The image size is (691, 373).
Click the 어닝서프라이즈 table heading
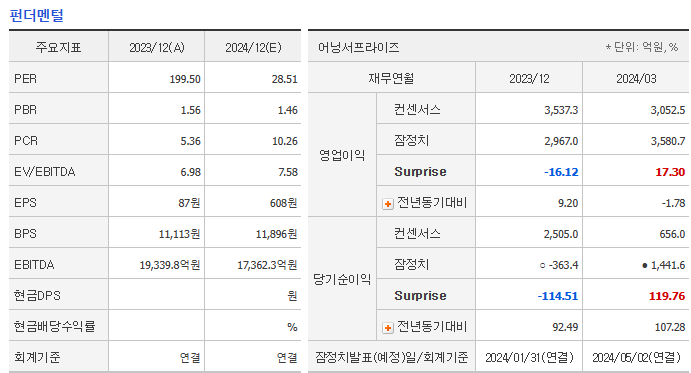coord(359,47)
